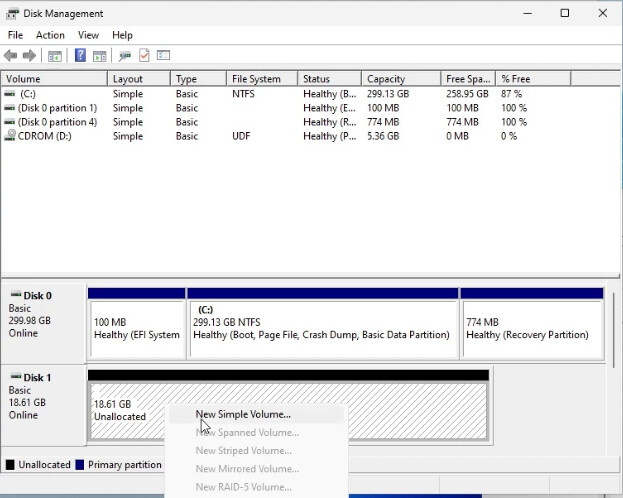Sort by the Status column header

(x=330, y=79)
